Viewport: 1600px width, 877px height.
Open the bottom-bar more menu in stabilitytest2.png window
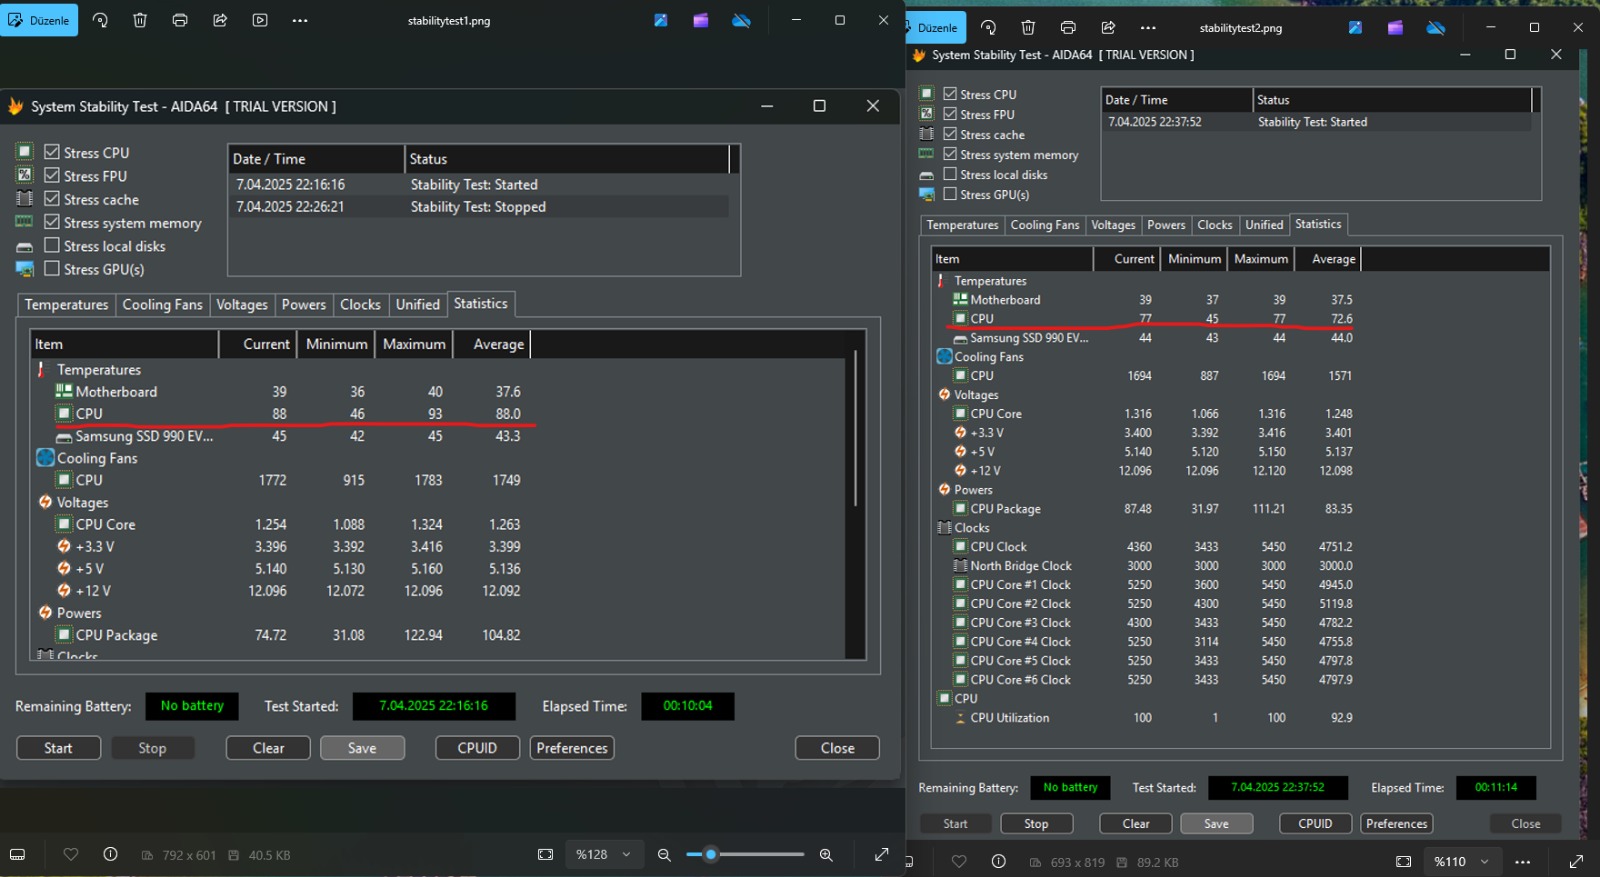point(1522,861)
